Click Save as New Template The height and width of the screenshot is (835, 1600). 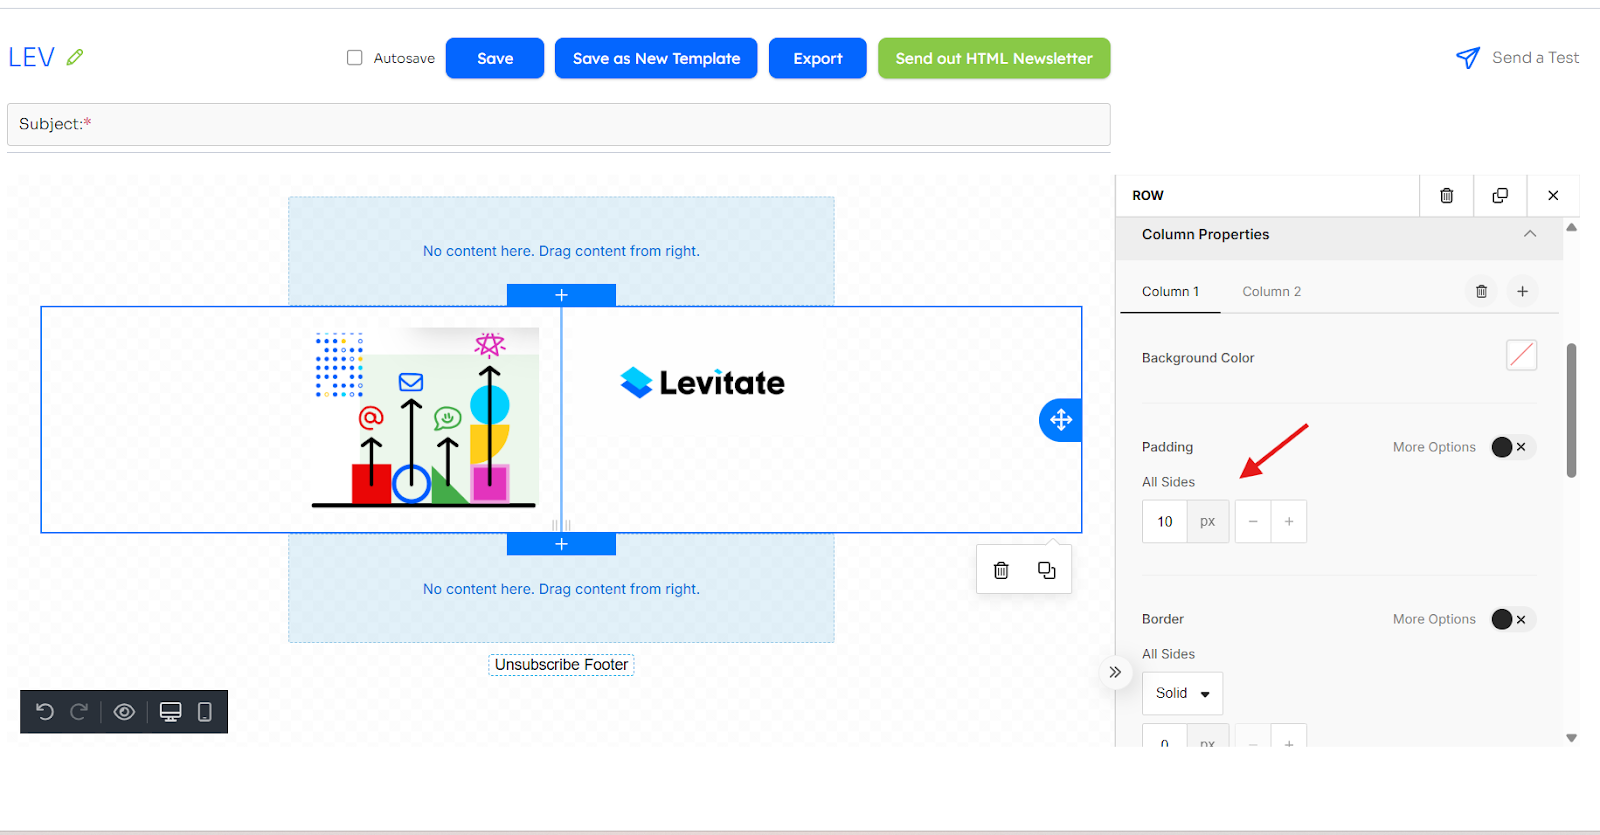[656, 58]
